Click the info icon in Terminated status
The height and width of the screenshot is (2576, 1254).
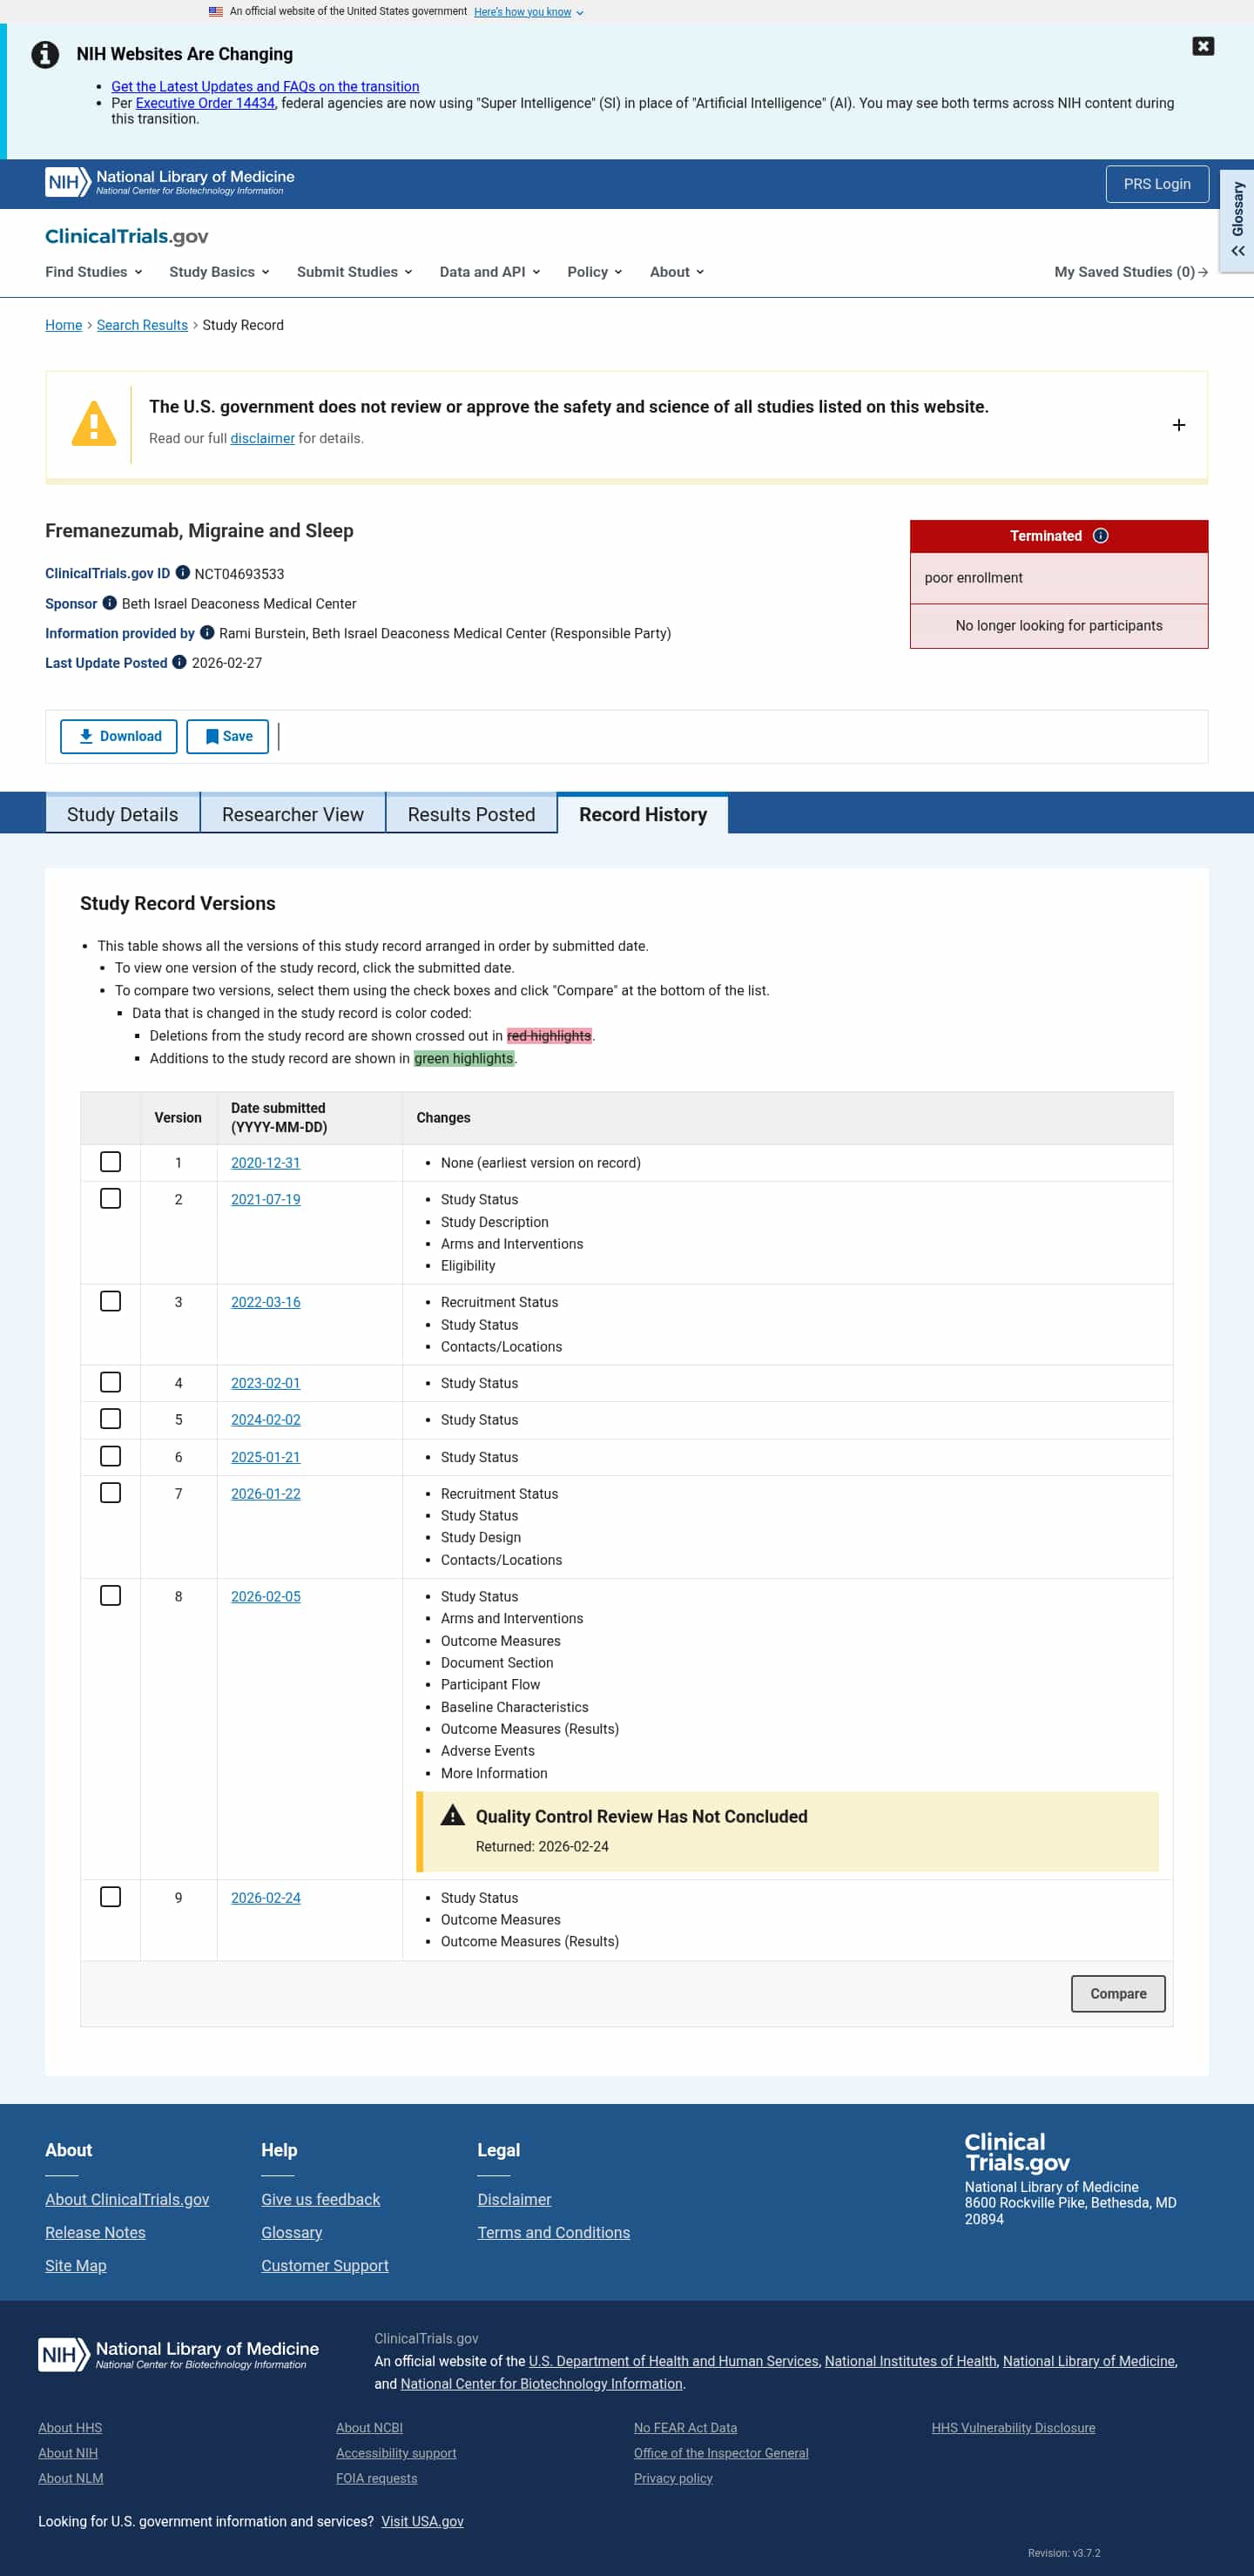coord(1100,536)
